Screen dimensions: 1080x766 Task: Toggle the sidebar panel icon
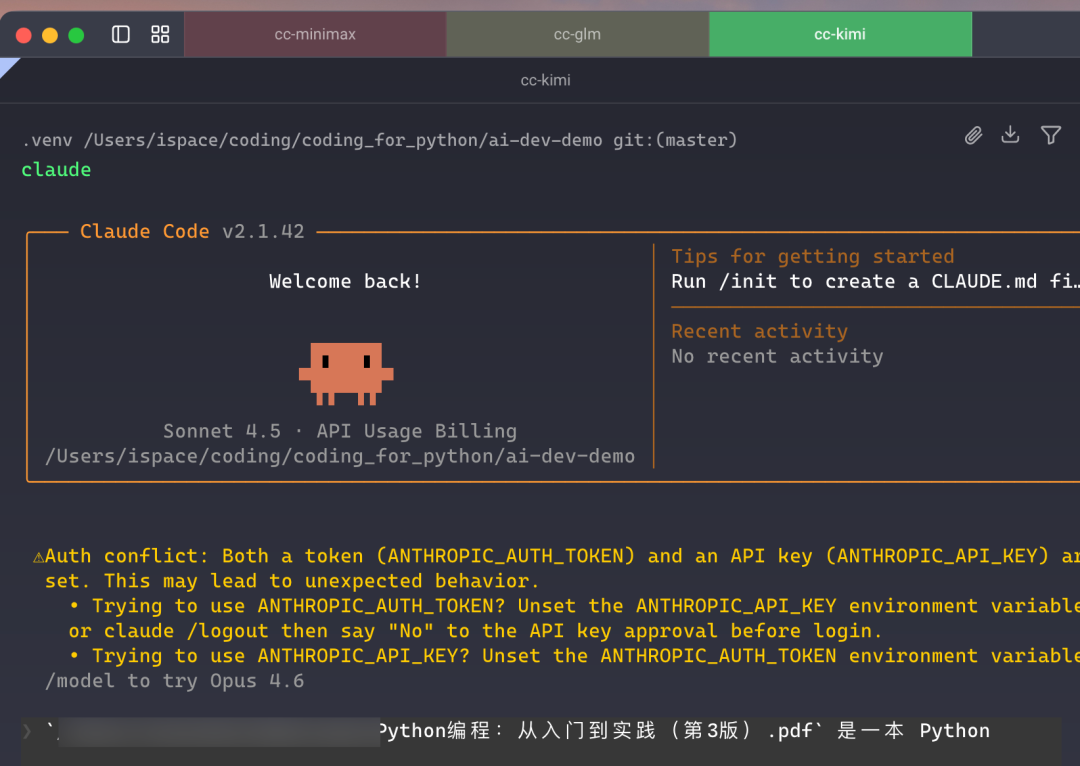[x=120, y=33]
